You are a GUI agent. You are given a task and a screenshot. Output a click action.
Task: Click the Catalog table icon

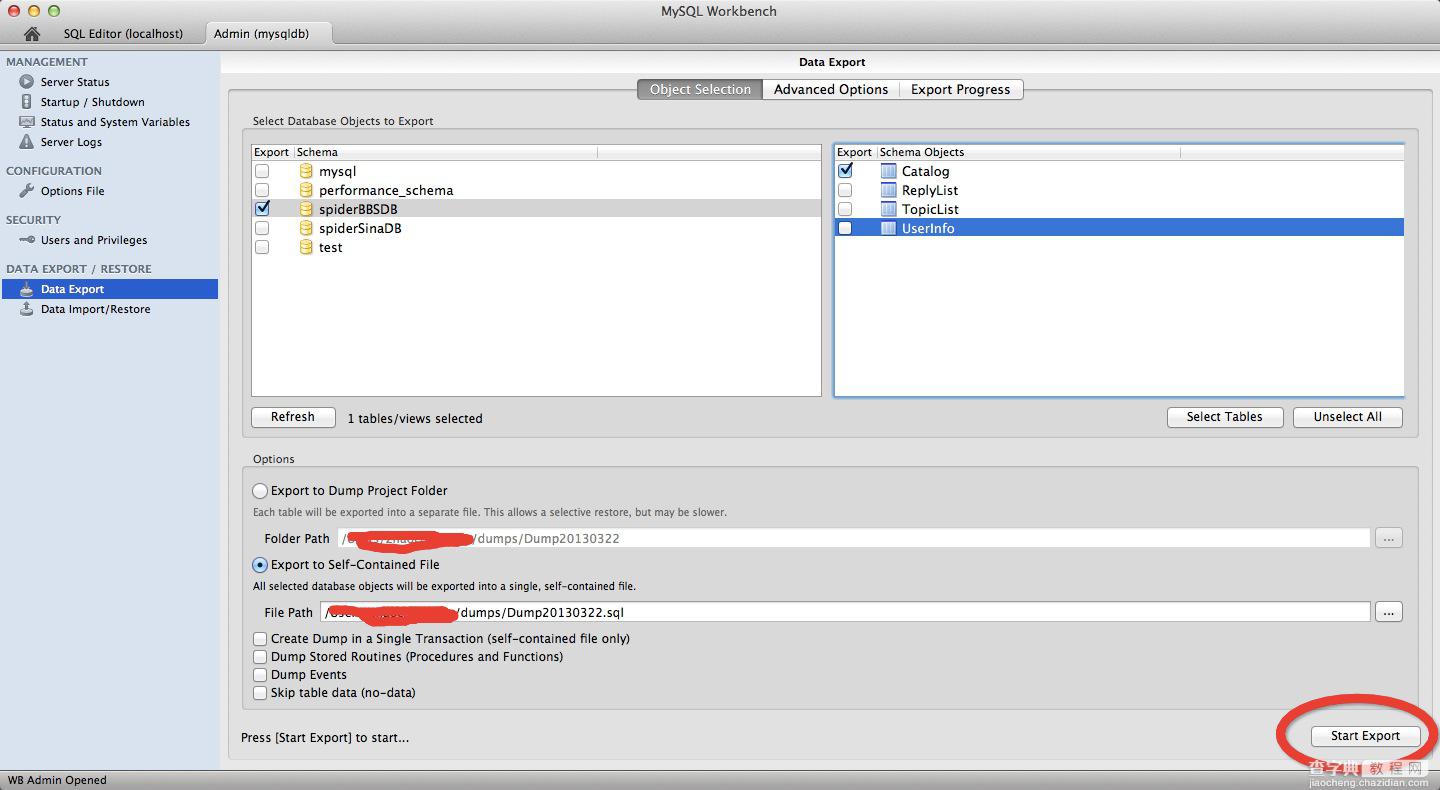888,171
